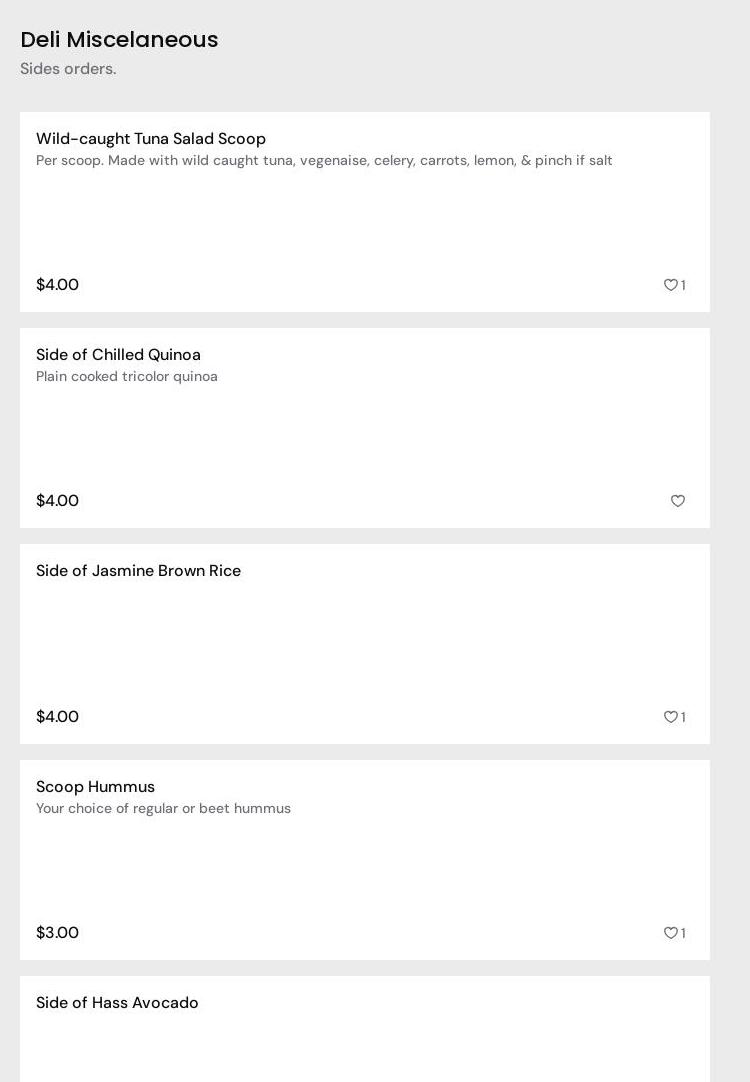Screen dimensions: 750x1082
Task: Click the 'Sides orders.' subtitle text
Action: coord(68,69)
